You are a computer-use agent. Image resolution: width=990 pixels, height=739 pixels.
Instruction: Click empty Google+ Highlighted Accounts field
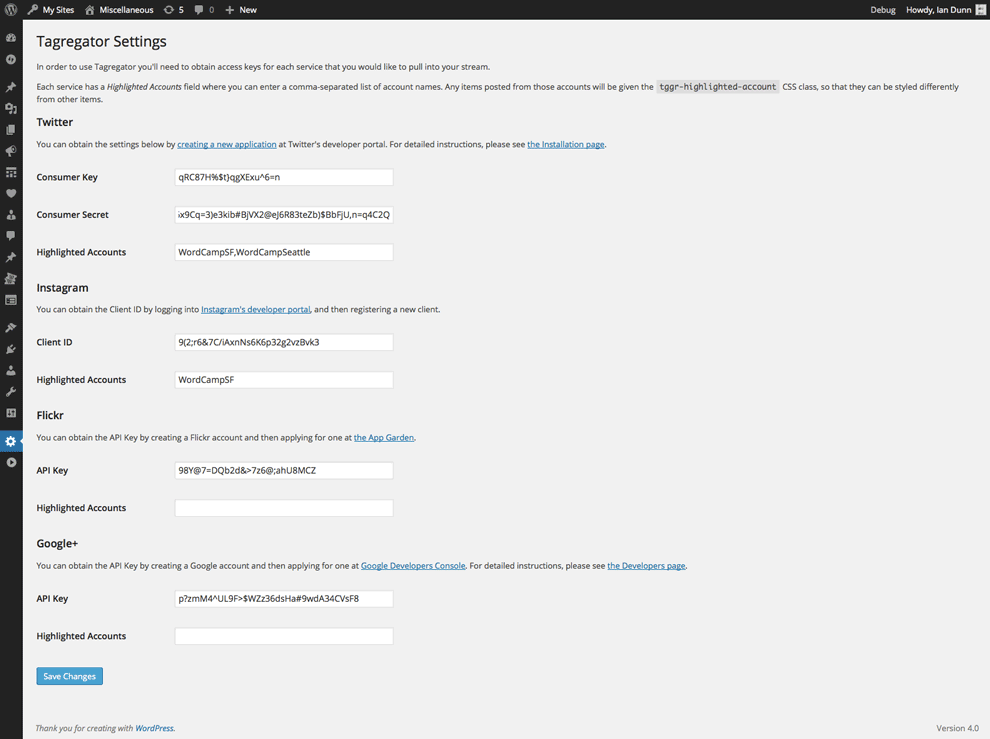284,636
